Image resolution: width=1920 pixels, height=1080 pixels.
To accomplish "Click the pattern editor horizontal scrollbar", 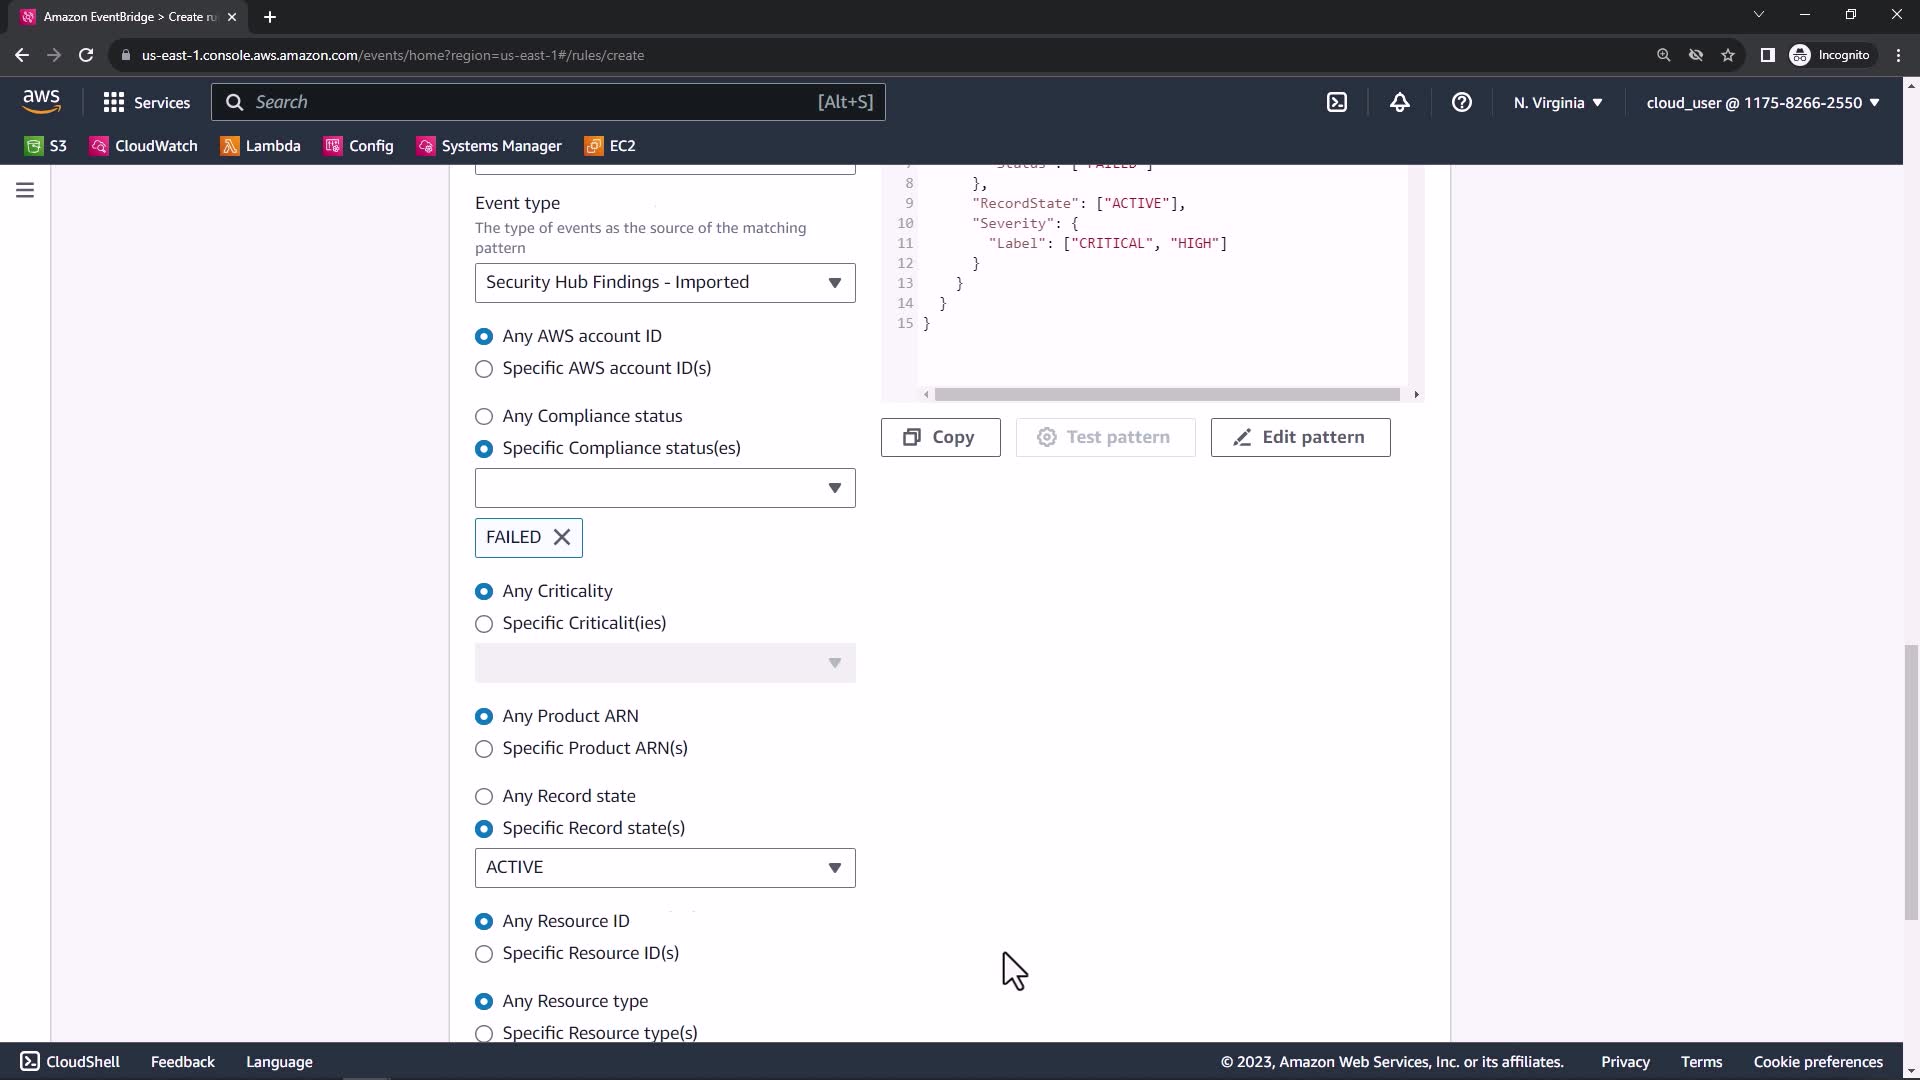I will click(1166, 394).
